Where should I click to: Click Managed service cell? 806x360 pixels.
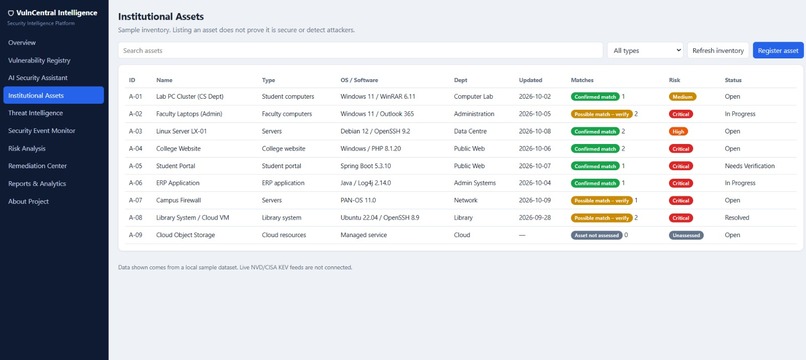[363, 235]
